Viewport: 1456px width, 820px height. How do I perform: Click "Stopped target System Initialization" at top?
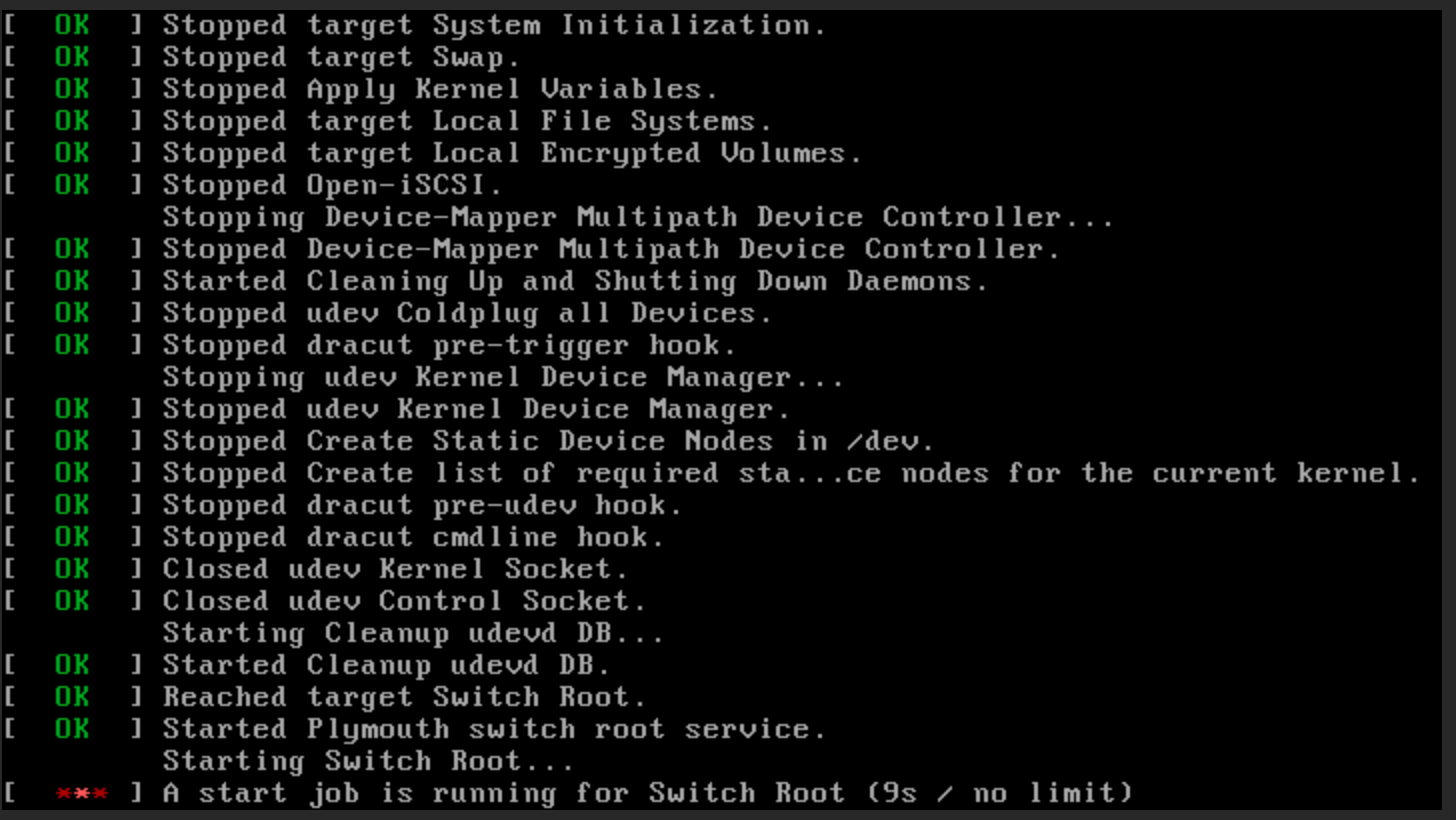494,25
